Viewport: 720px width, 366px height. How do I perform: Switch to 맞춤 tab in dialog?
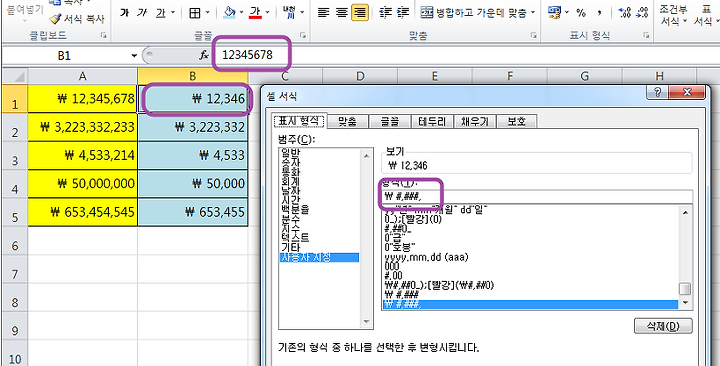click(347, 121)
